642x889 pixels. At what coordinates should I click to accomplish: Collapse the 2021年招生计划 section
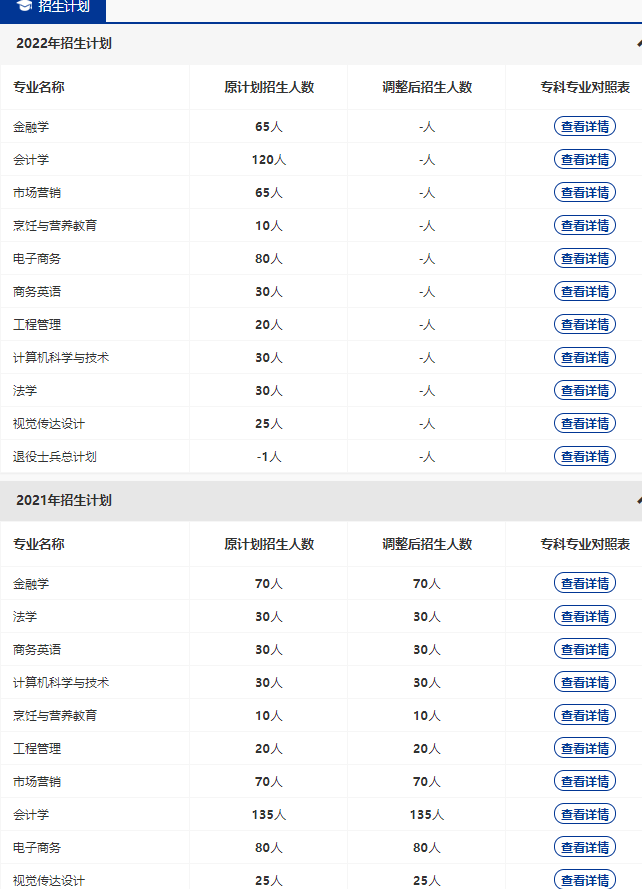tap(639, 500)
